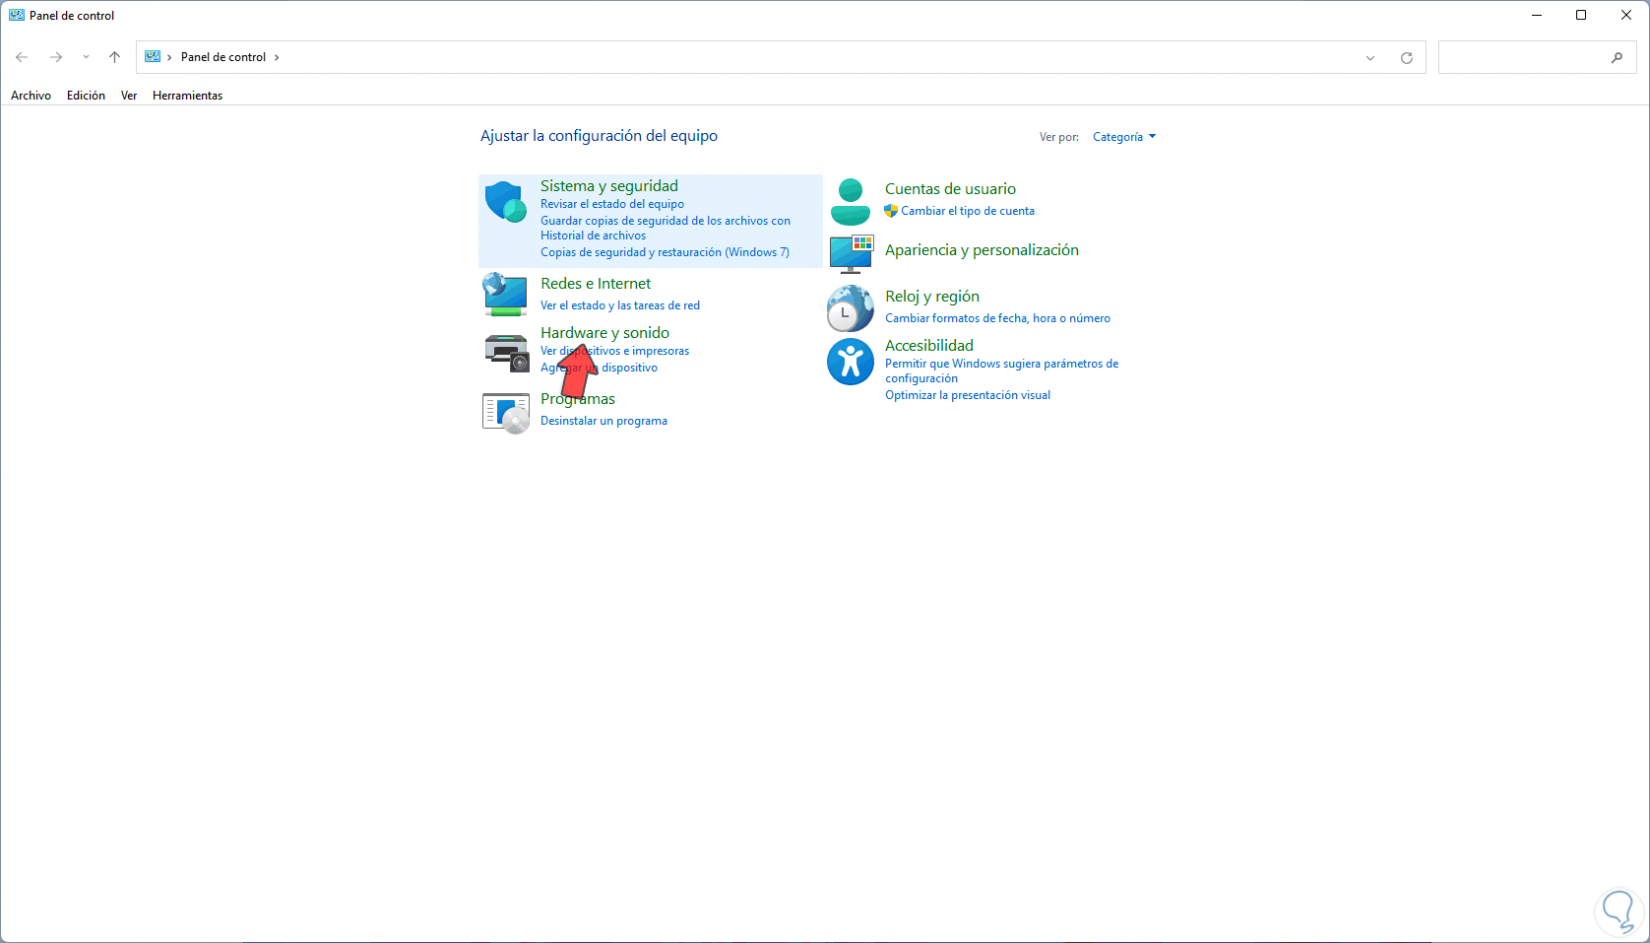Select the Cuentas de usuario icon
This screenshot has width=1650, height=943.
tap(850, 199)
